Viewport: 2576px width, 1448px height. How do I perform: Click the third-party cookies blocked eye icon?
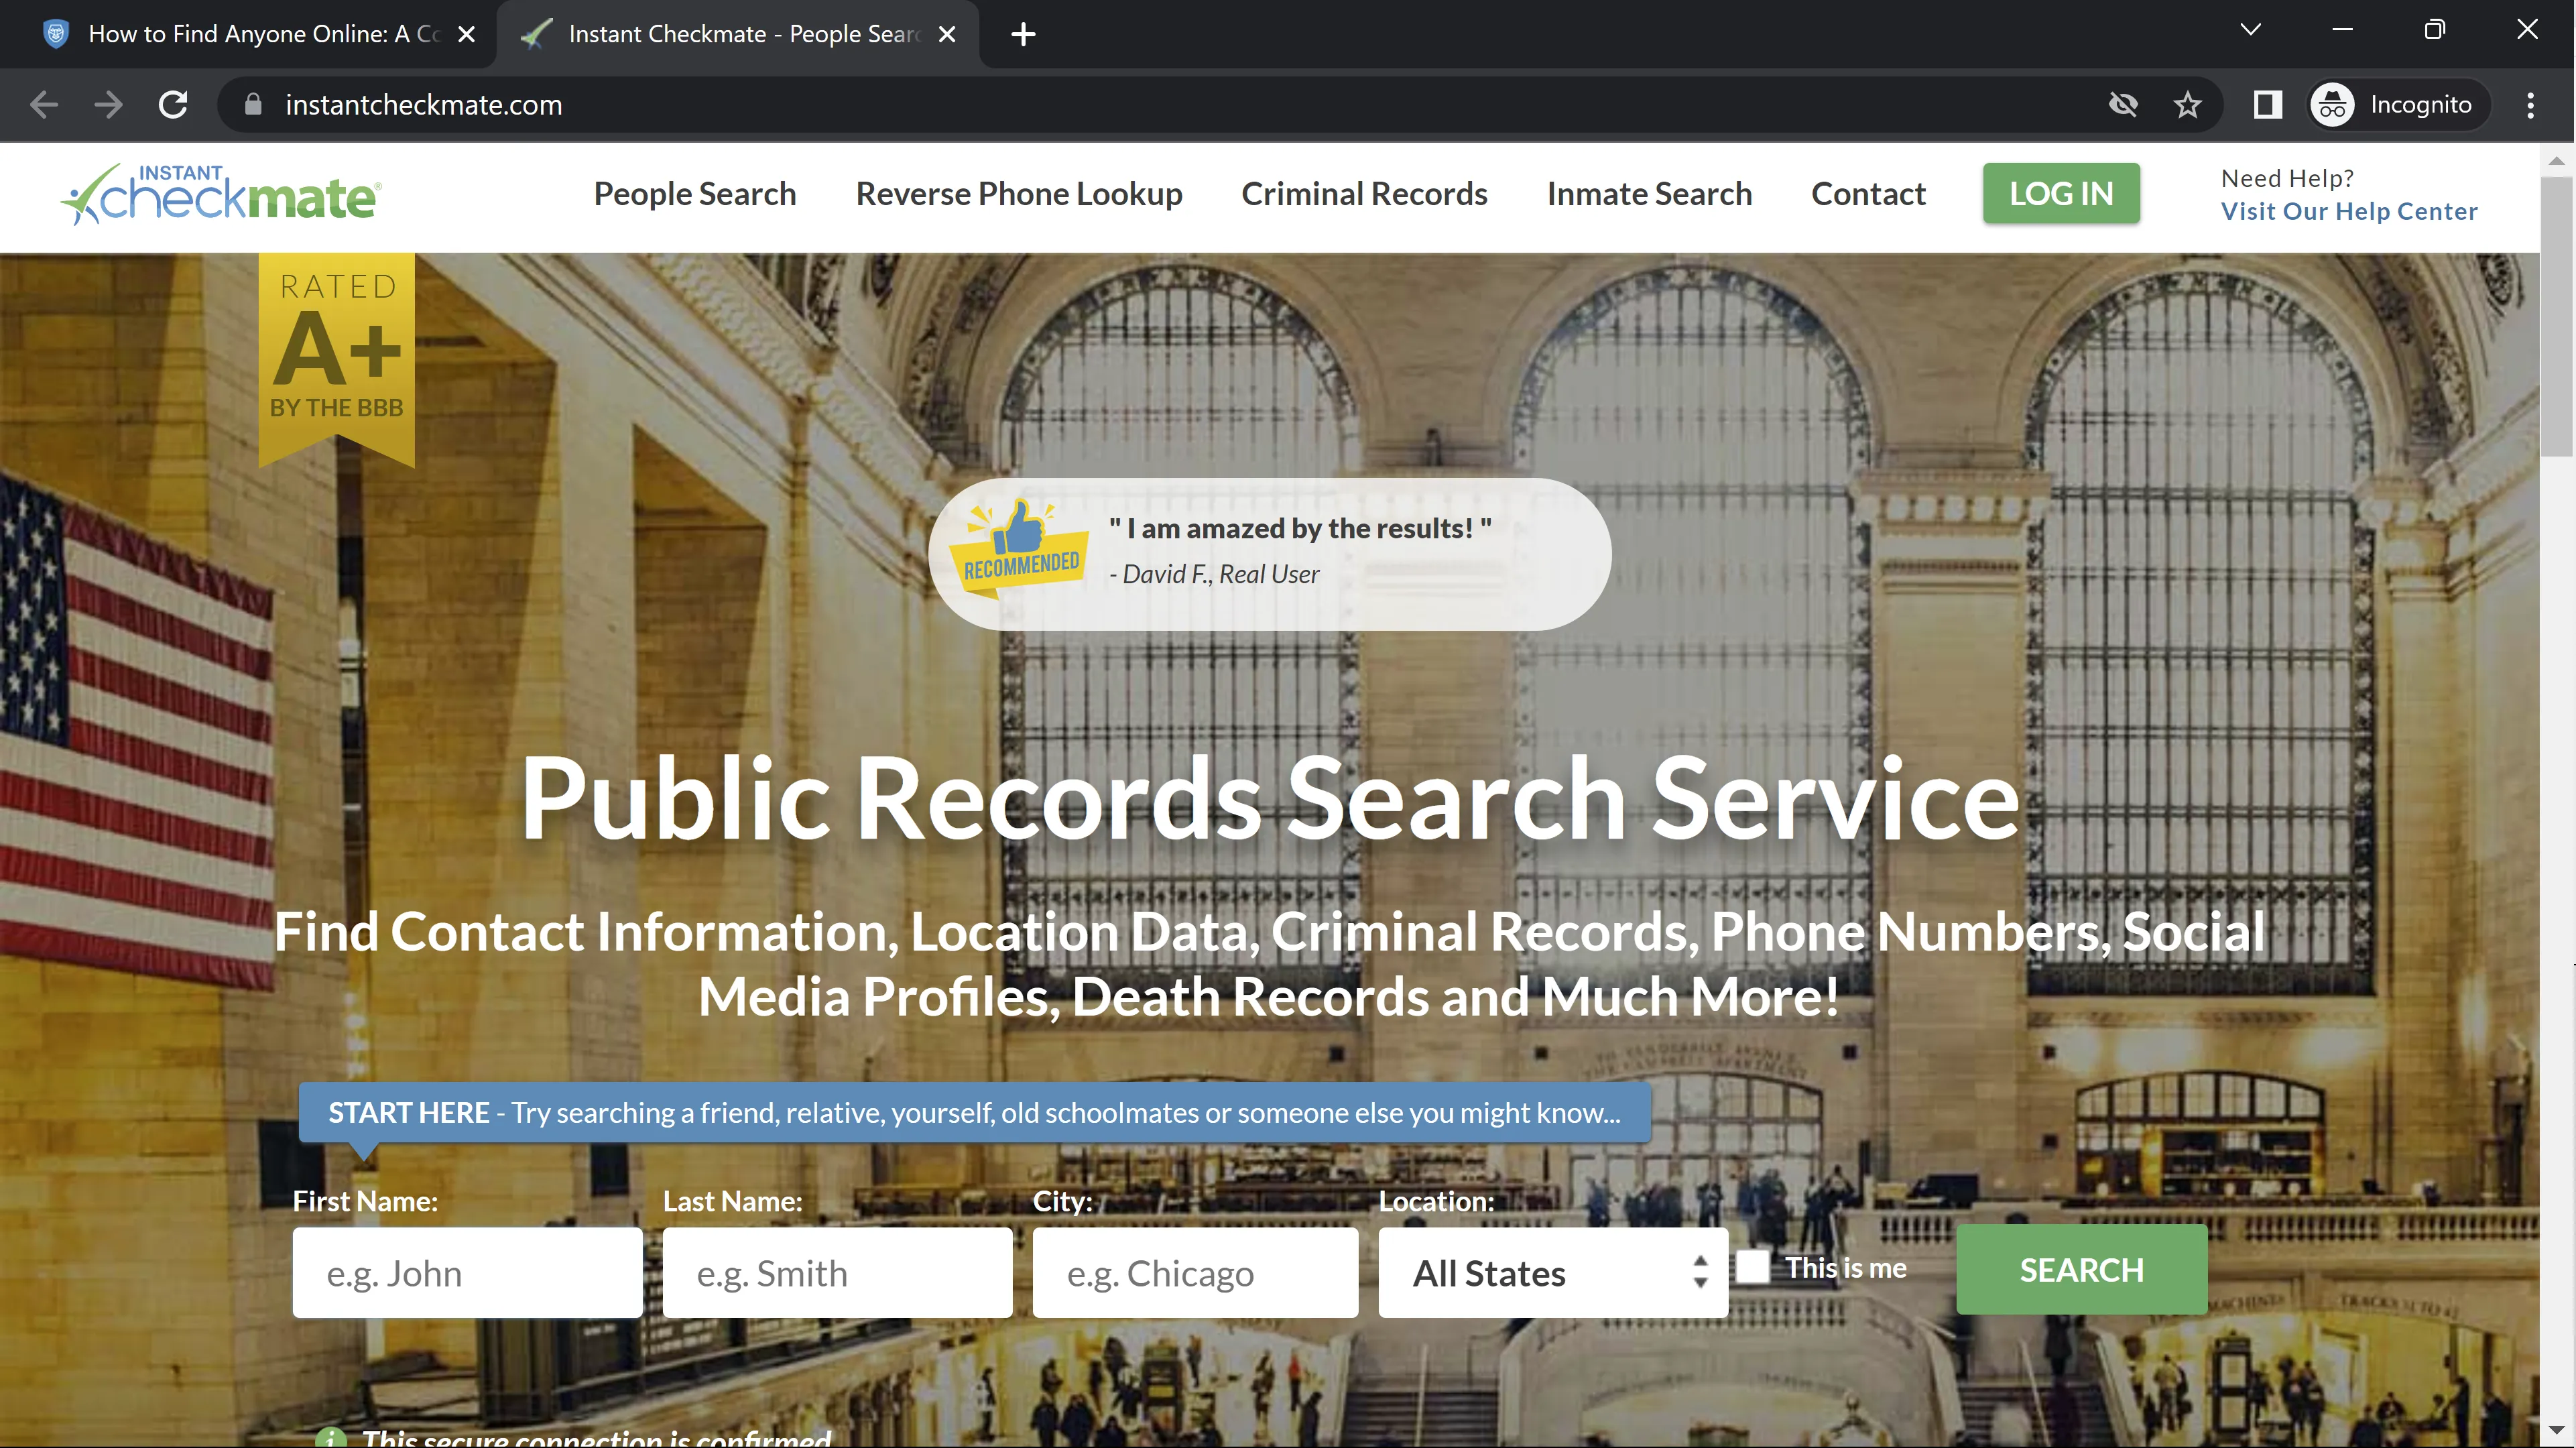tap(2123, 105)
